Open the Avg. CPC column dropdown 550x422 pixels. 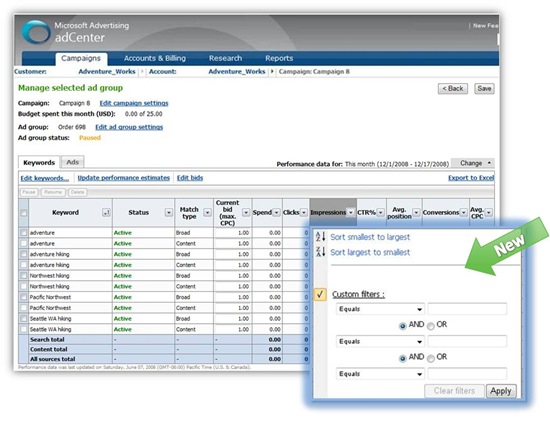489,213
